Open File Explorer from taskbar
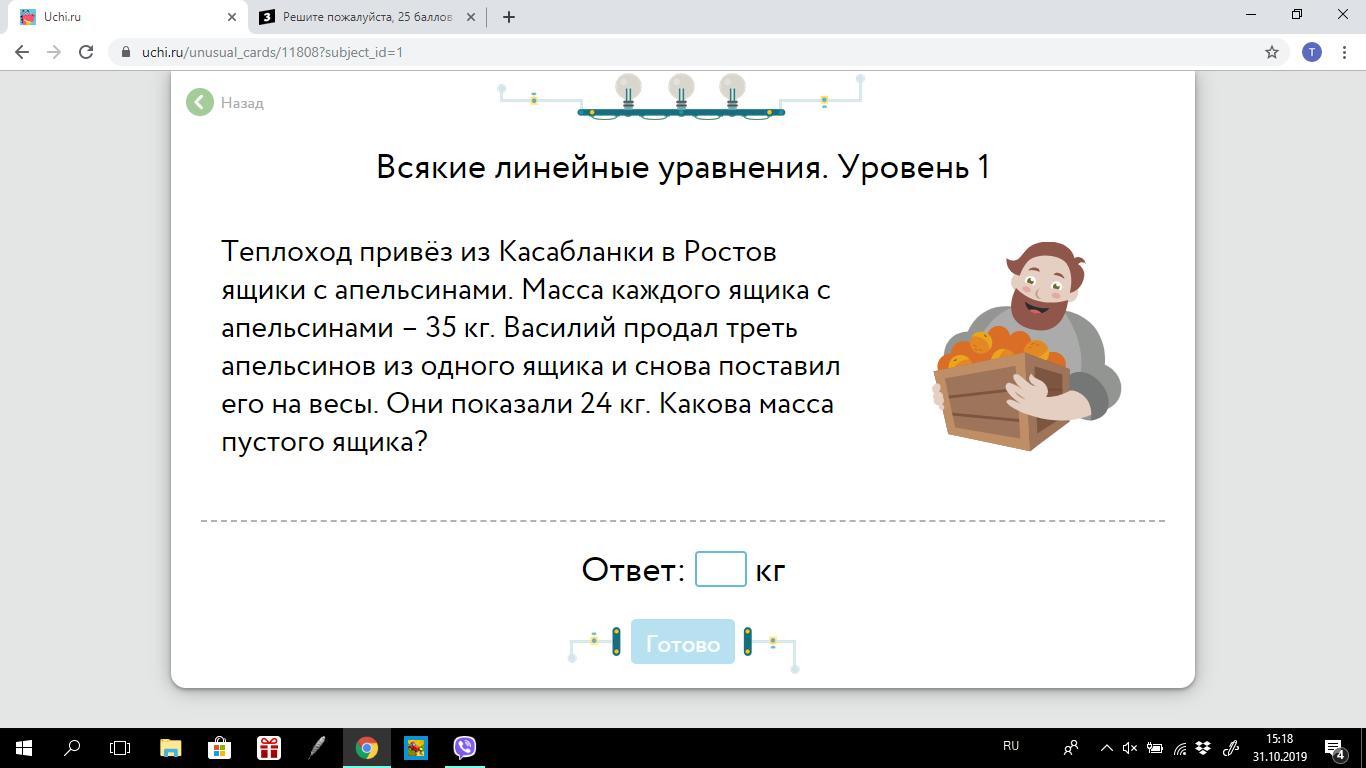The width and height of the screenshot is (1366, 768). (170, 747)
